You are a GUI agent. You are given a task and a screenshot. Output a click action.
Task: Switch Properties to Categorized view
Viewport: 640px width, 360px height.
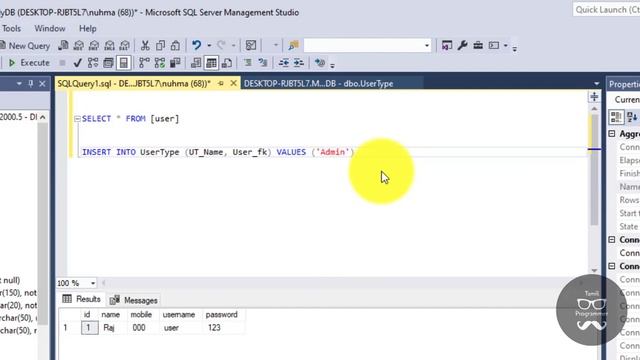pyautogui.click(x=616, y=117)
